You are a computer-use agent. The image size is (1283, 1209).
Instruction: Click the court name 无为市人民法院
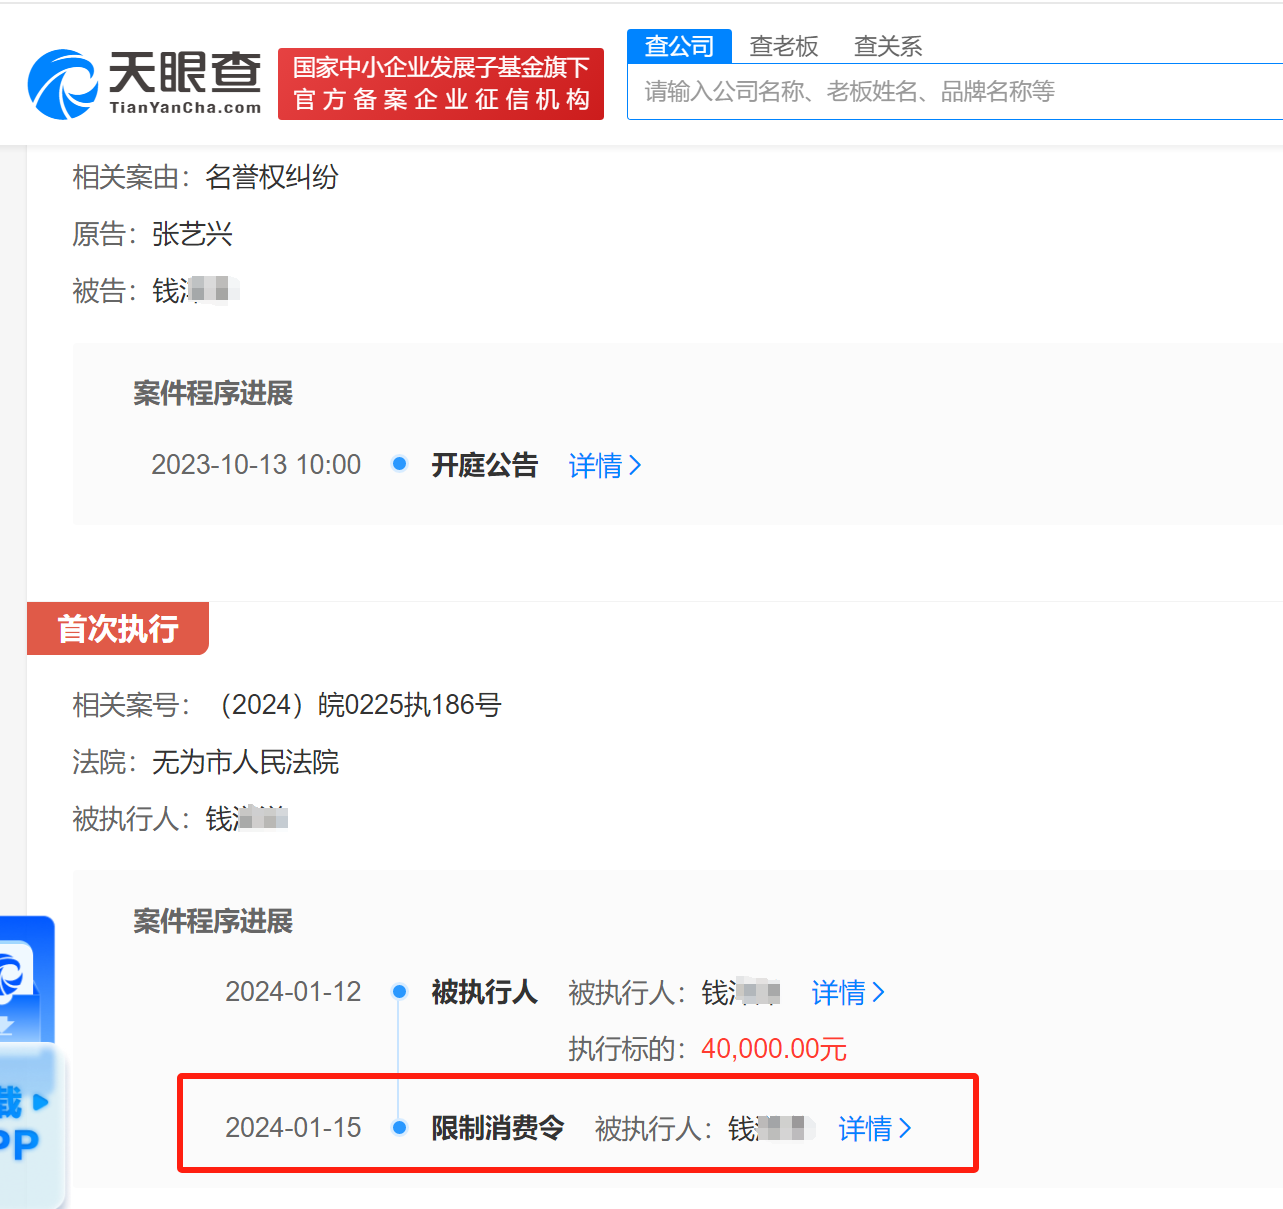(246, 762)
